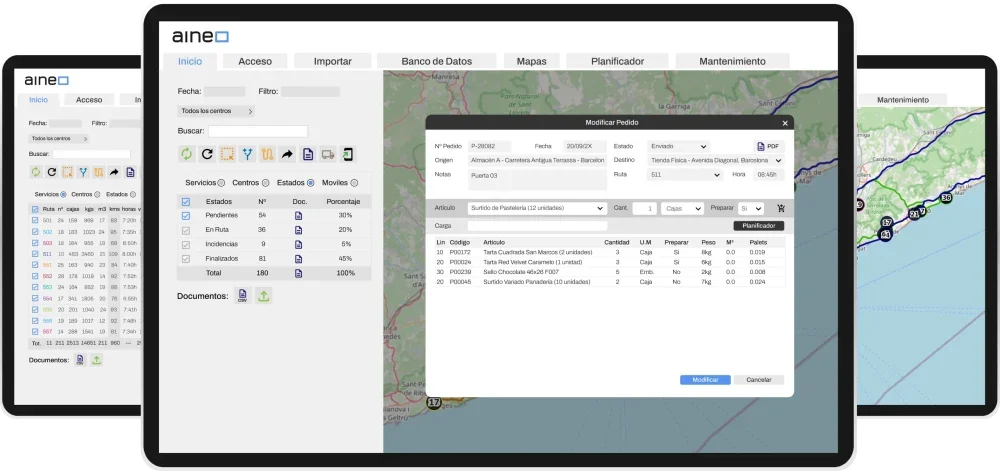The width and height of the screenshot is (1000, 471).
Task: Click the green sync arrows icon in center toolbar
Action: point(186,154)
